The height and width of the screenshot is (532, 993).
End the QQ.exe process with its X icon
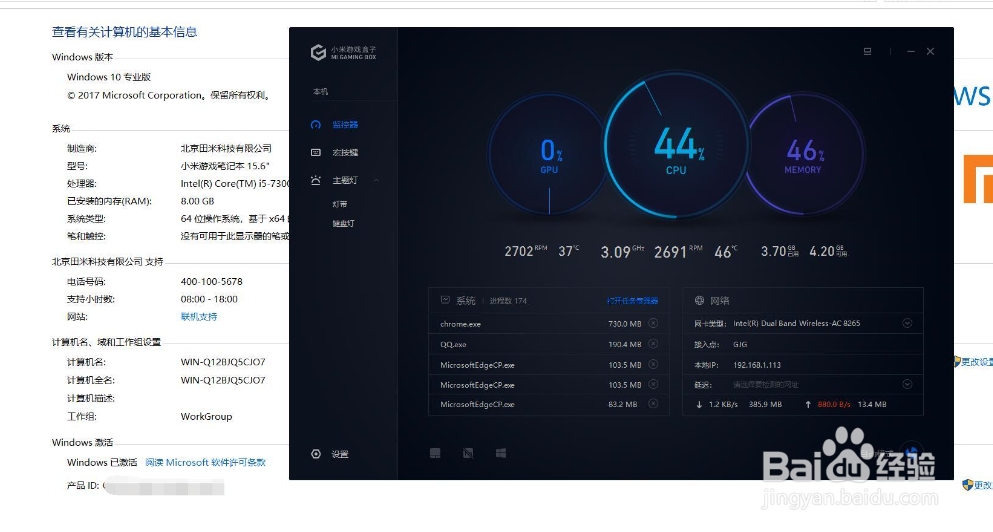pyautogui.click(x=653, y=344)
